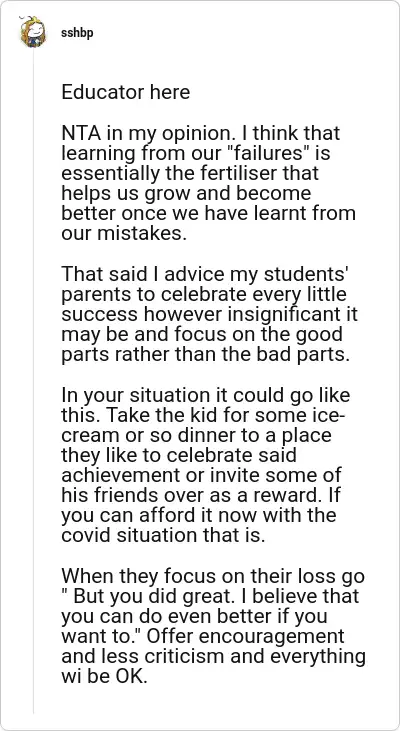This screenshot has width=400, height=731.
Task: Click the 'Educator here' opening line
Action: click(x=125, y=92)
